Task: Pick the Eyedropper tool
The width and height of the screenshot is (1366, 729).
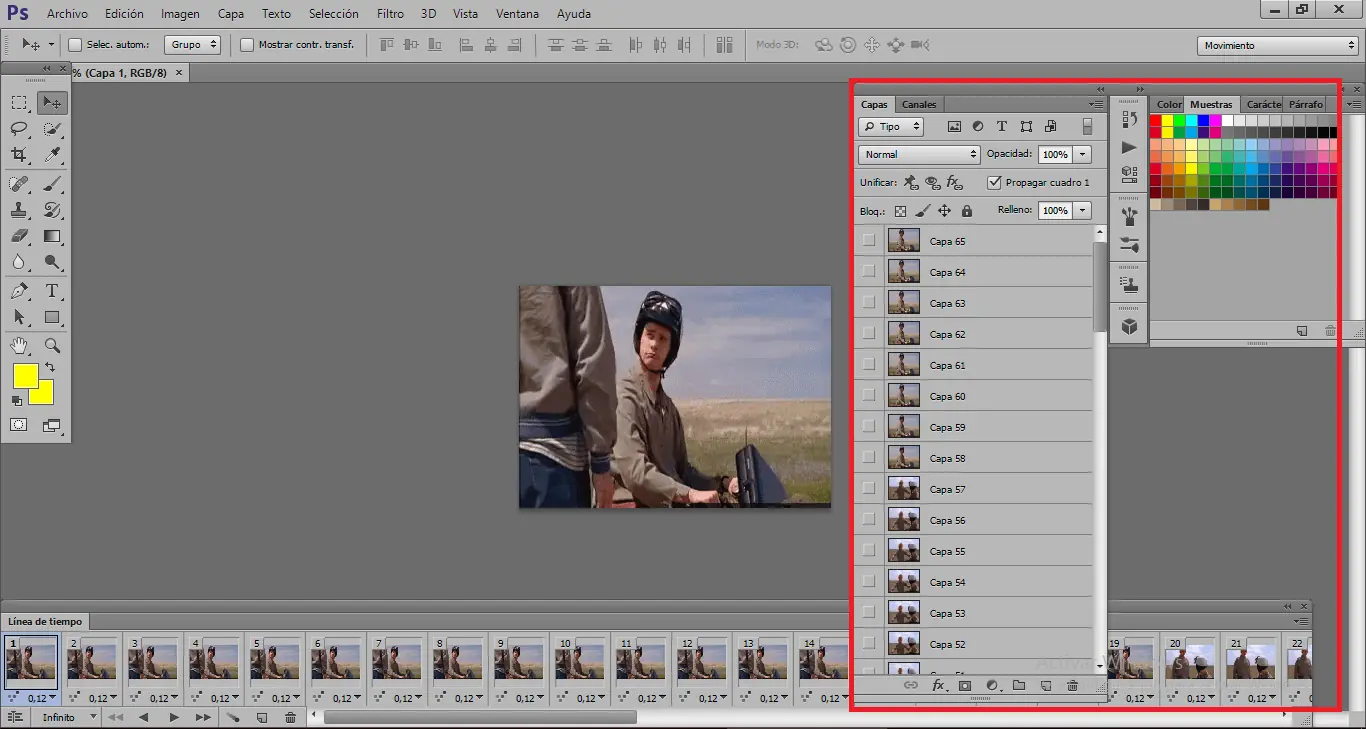Action: point(53,155)
